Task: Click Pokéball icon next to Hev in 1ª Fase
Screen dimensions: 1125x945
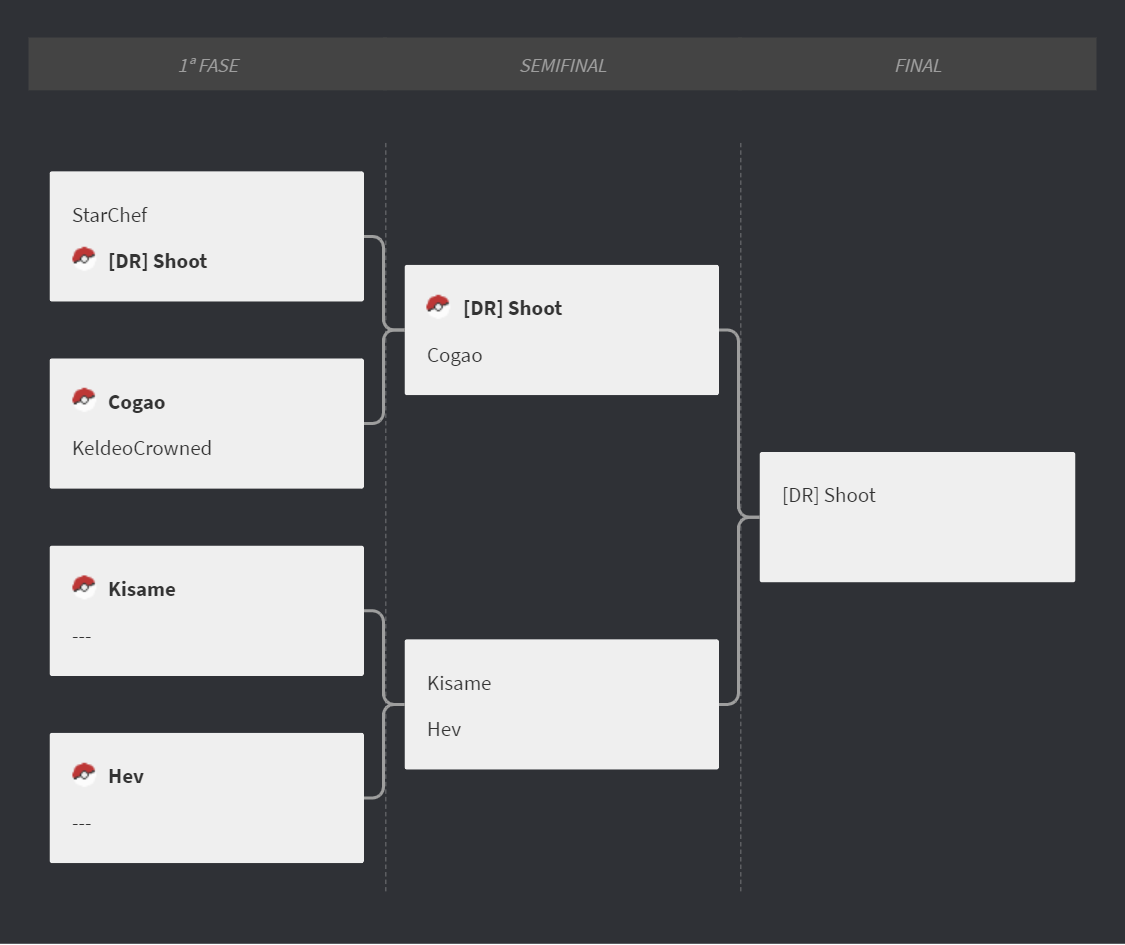Action: coord(84,774)
